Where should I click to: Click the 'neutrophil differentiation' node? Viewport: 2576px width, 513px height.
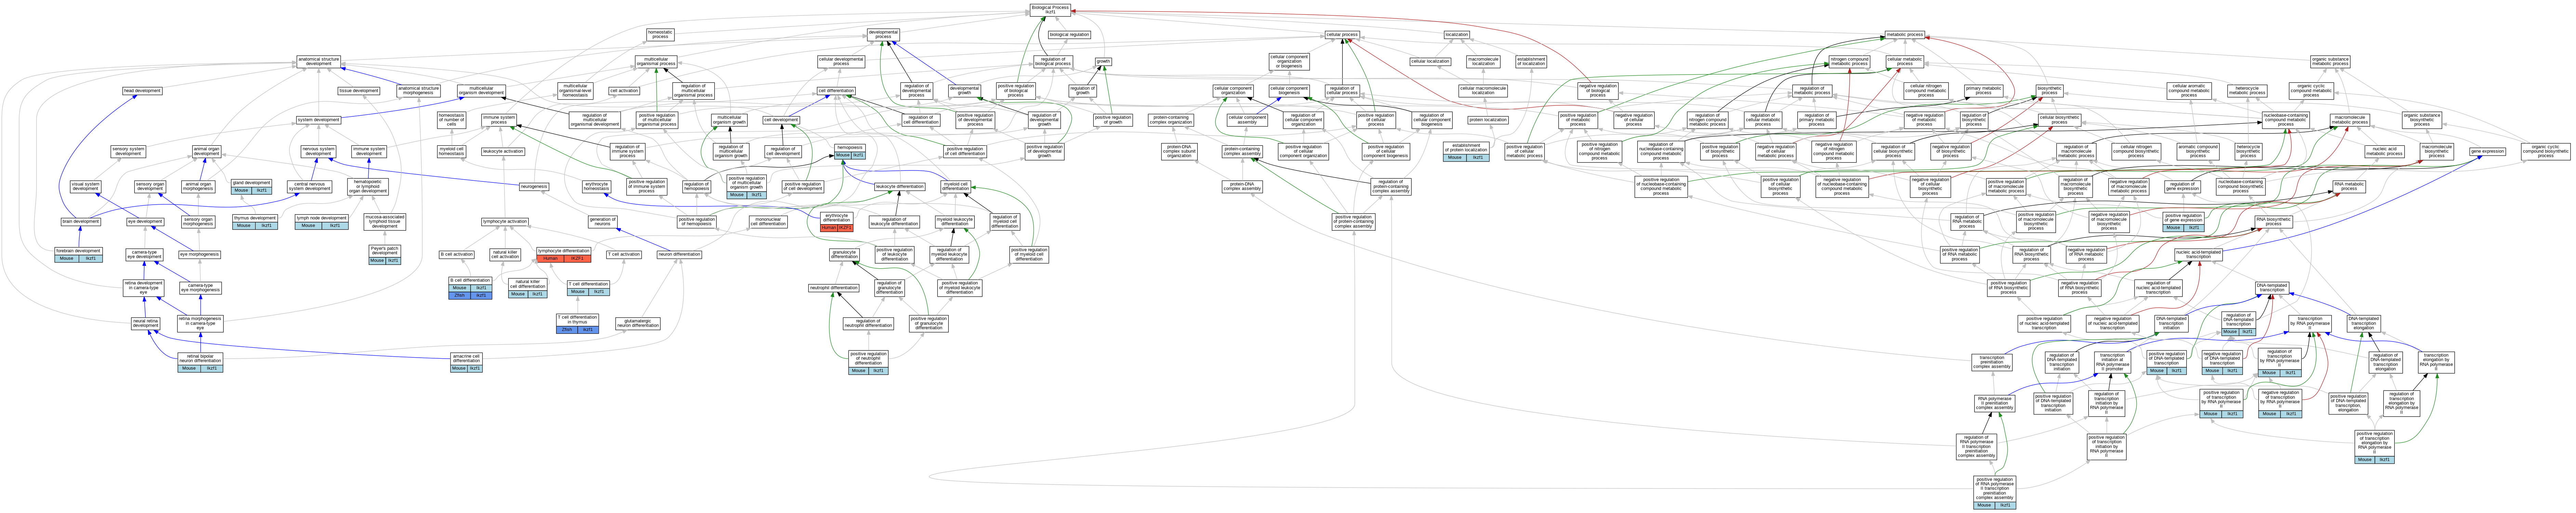(x=835, y=288)
